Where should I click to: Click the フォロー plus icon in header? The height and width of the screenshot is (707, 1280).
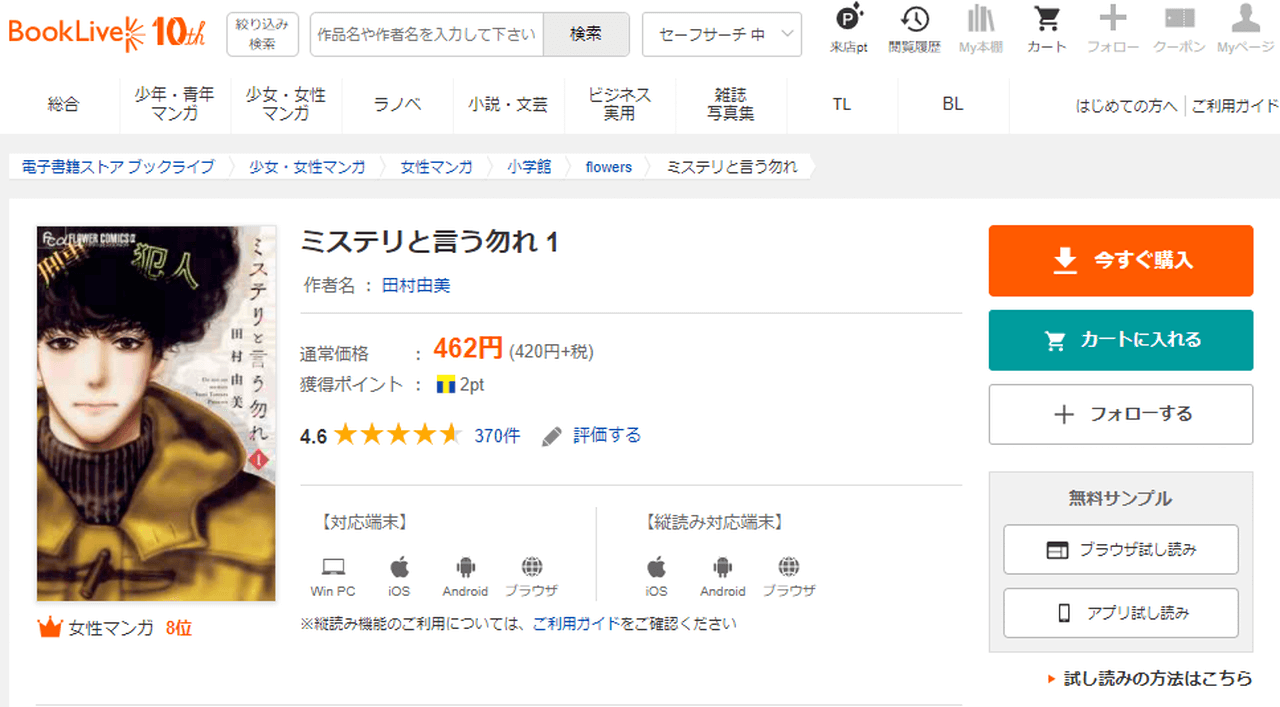(x=1112, y=20)
